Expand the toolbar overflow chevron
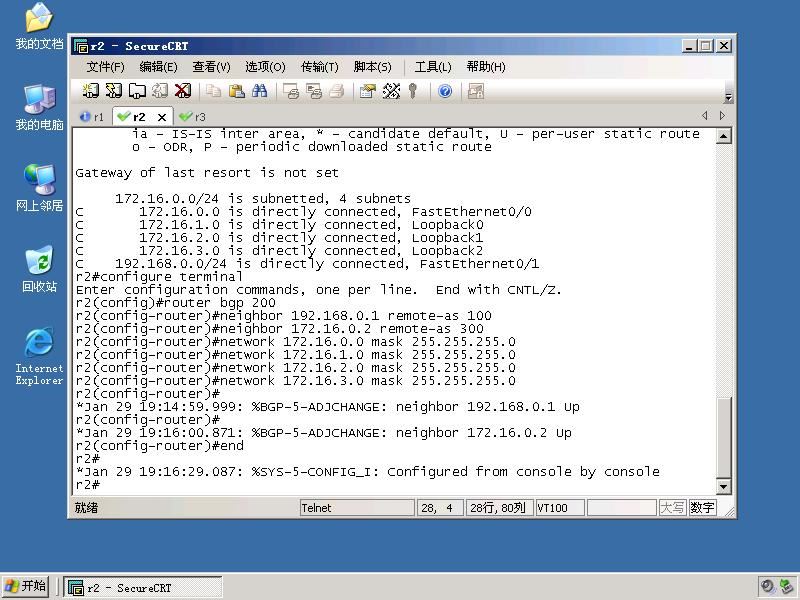This screenshot has width=800, height=600. [729, 97]
